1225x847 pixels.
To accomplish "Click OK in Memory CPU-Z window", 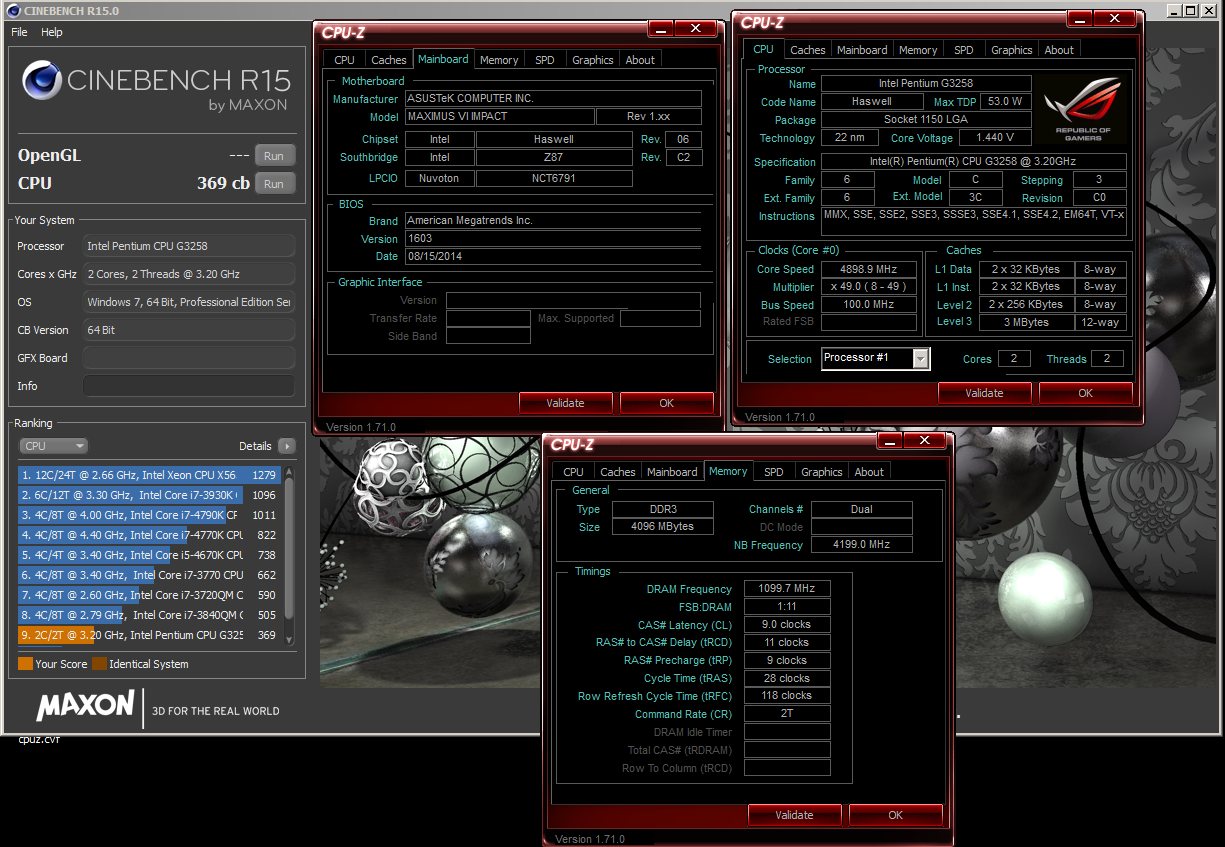I will tap(896, 815).
